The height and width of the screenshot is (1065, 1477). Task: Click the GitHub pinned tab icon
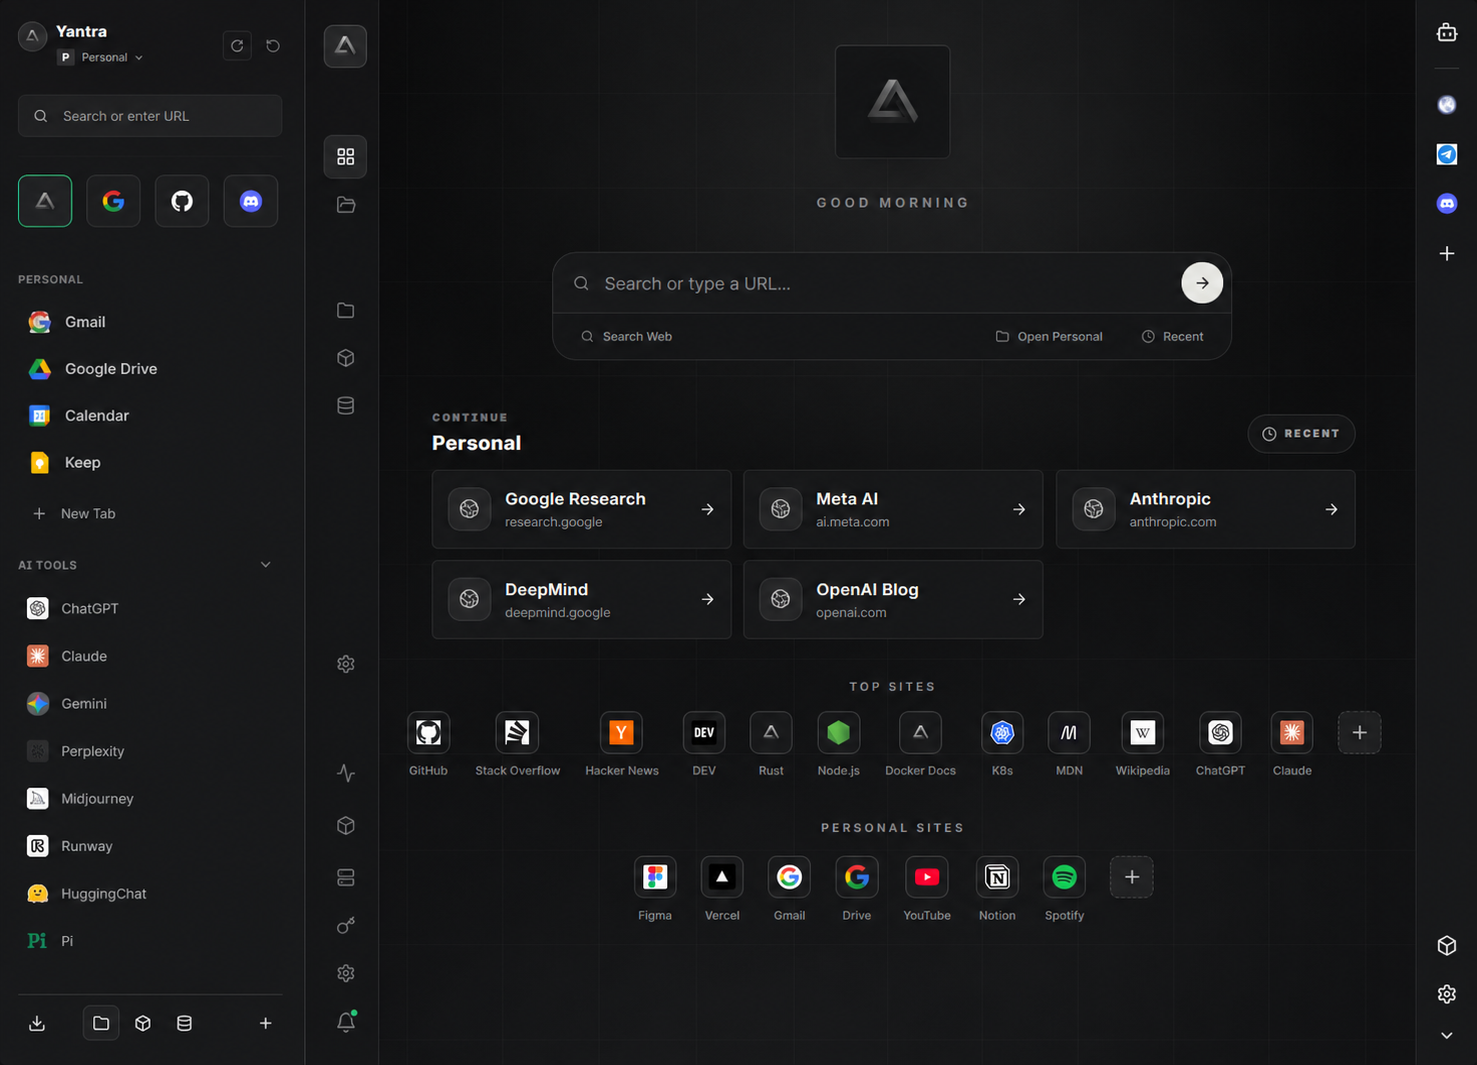click(182, 201)
